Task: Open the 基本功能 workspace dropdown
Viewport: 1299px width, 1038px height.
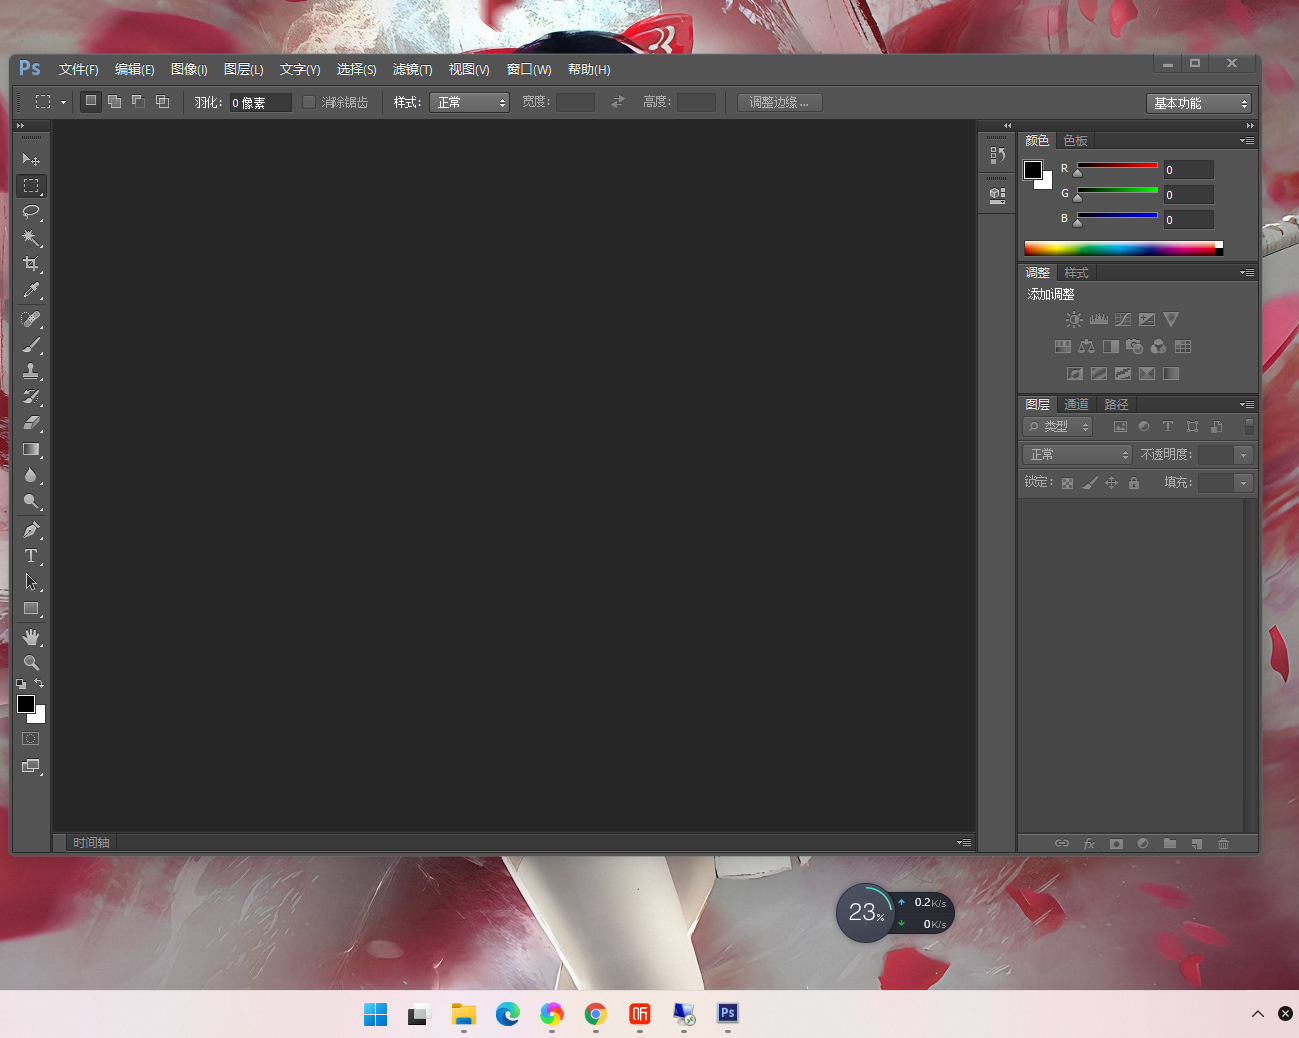Action: click(1198, 103)
